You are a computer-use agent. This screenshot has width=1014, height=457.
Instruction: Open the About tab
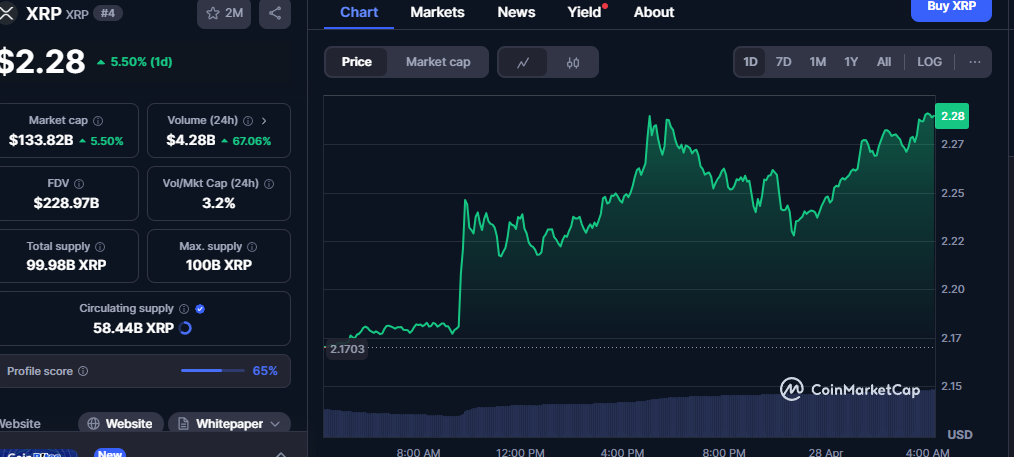[x=654, y=12]
